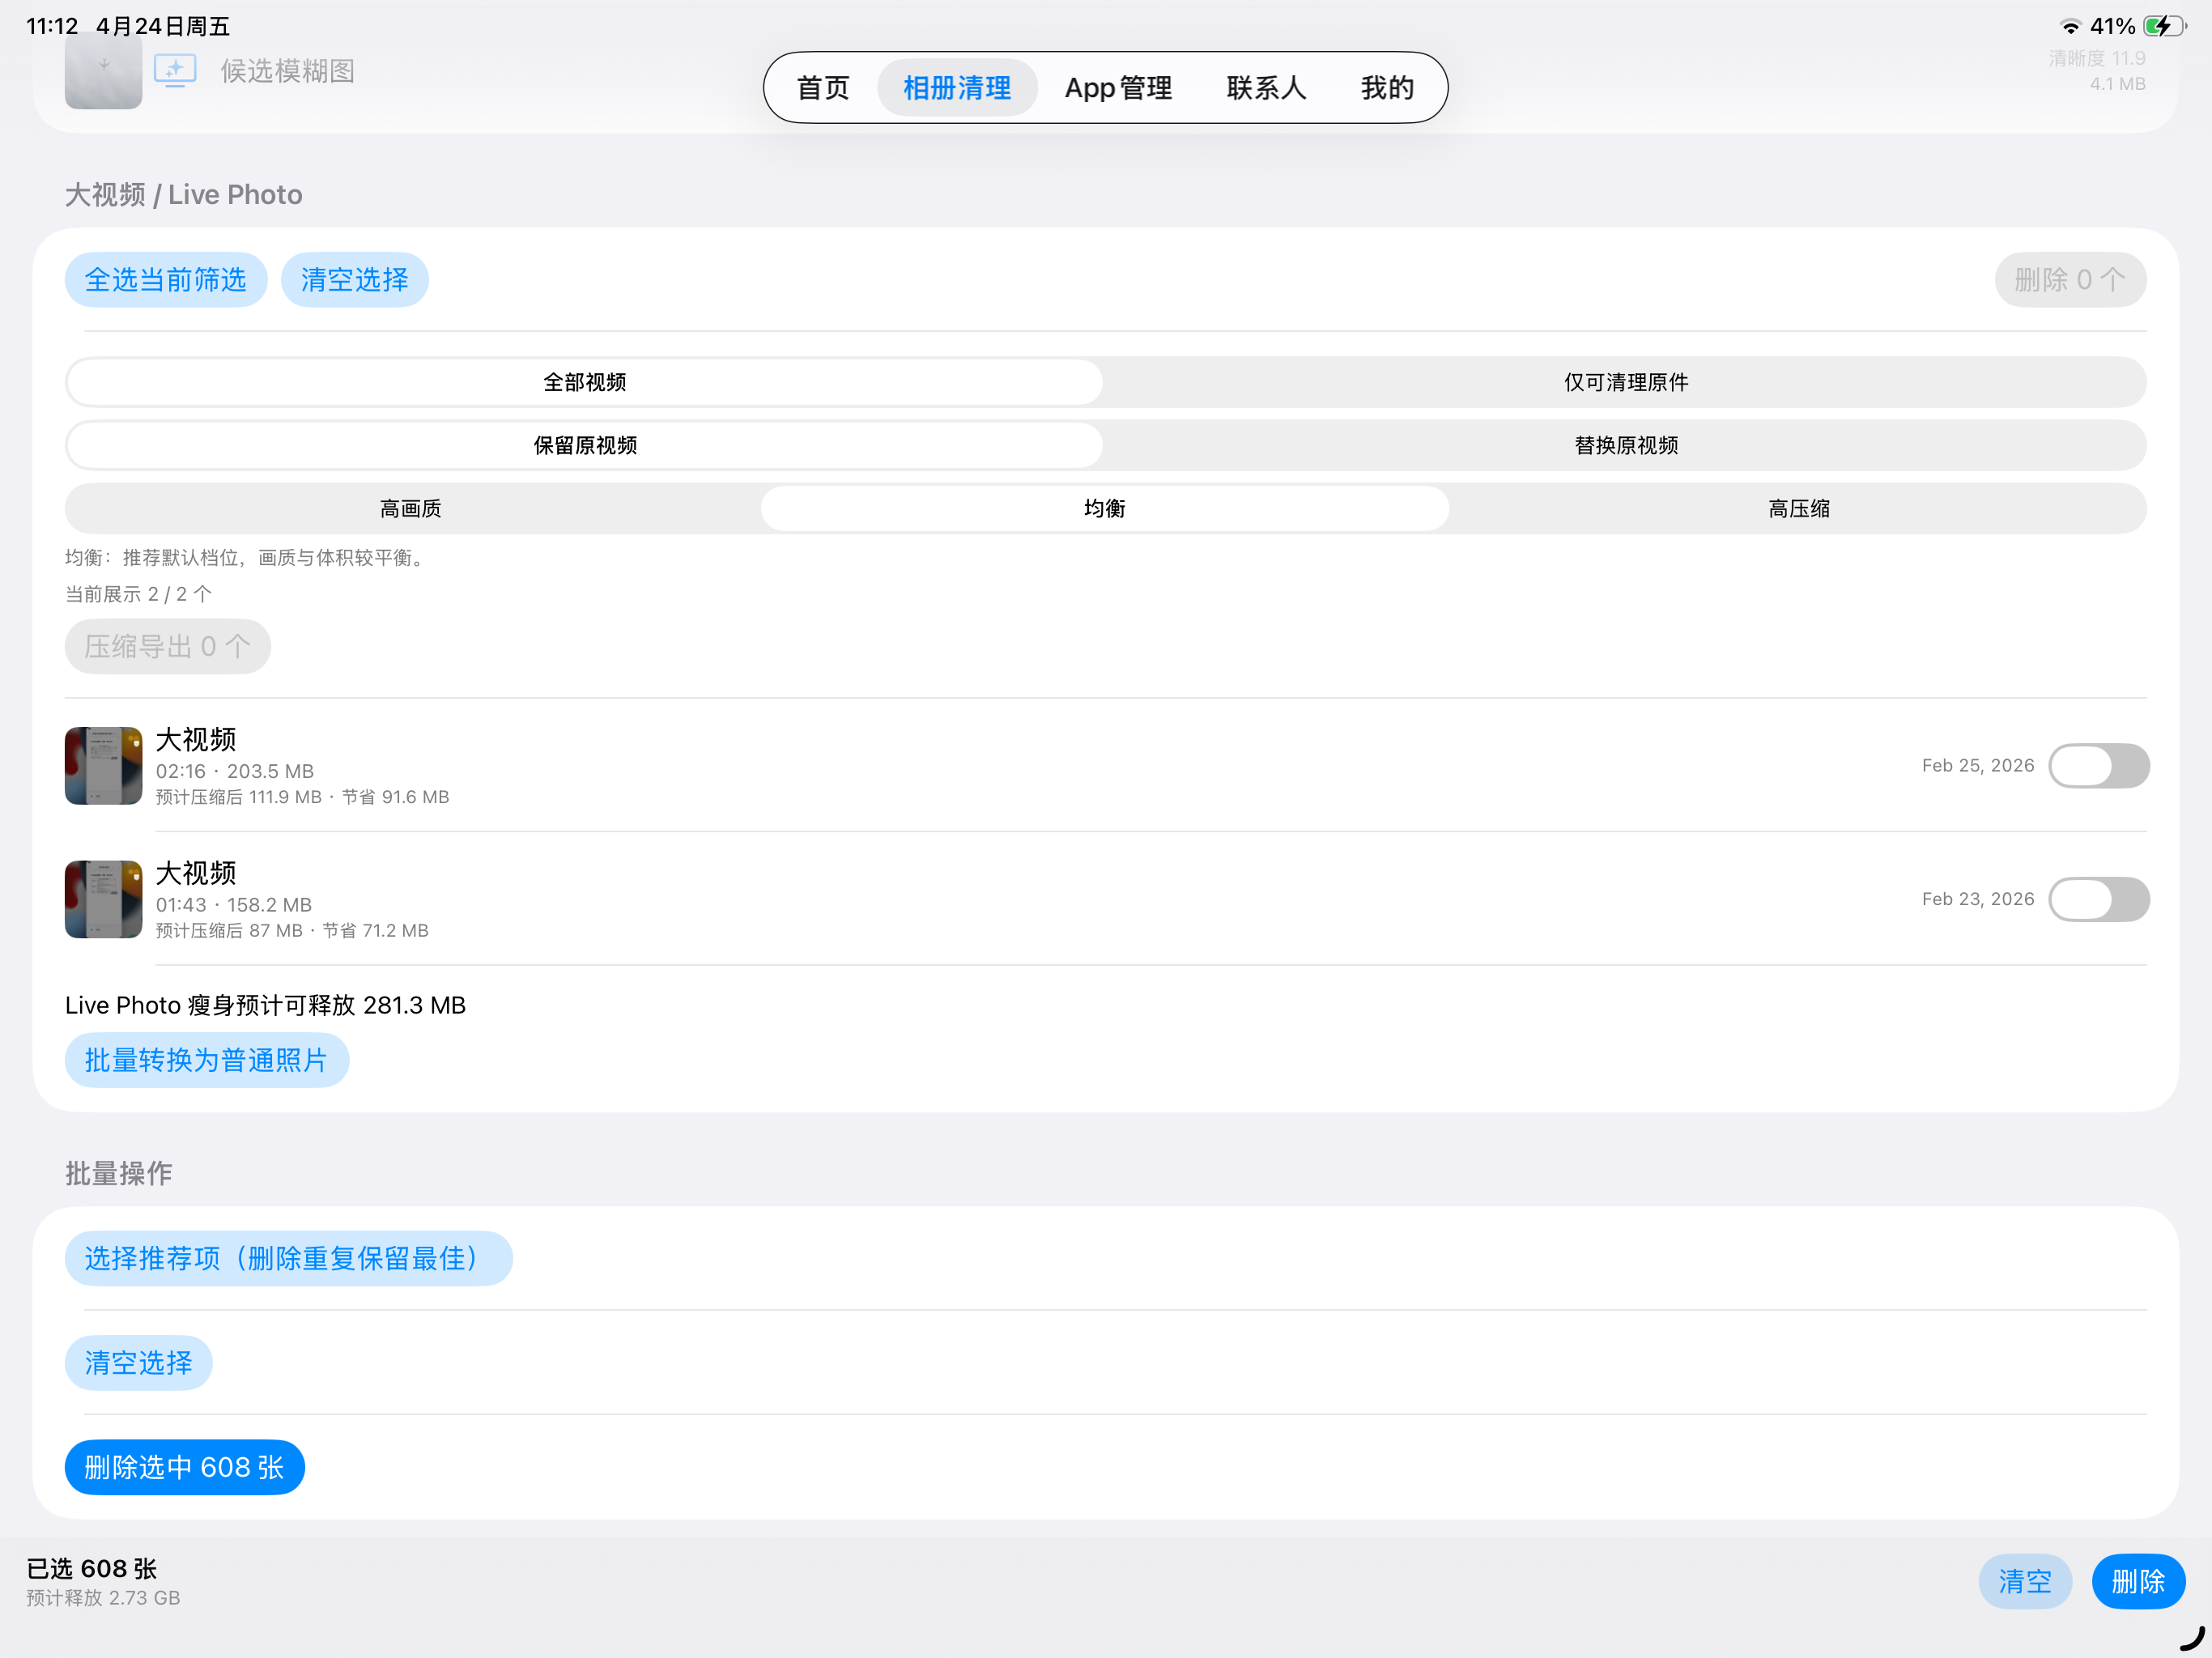This screenshot has height=1658, width=2212.
Task: Select the 相册清理 tab
Action: click(957, 88)
